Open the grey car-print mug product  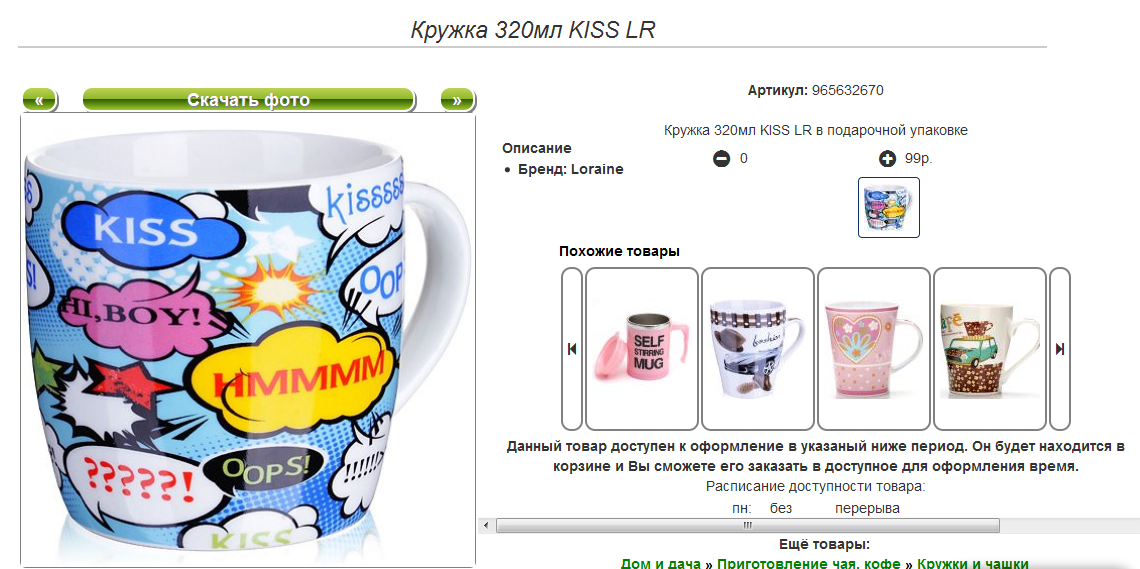[758, 349]
